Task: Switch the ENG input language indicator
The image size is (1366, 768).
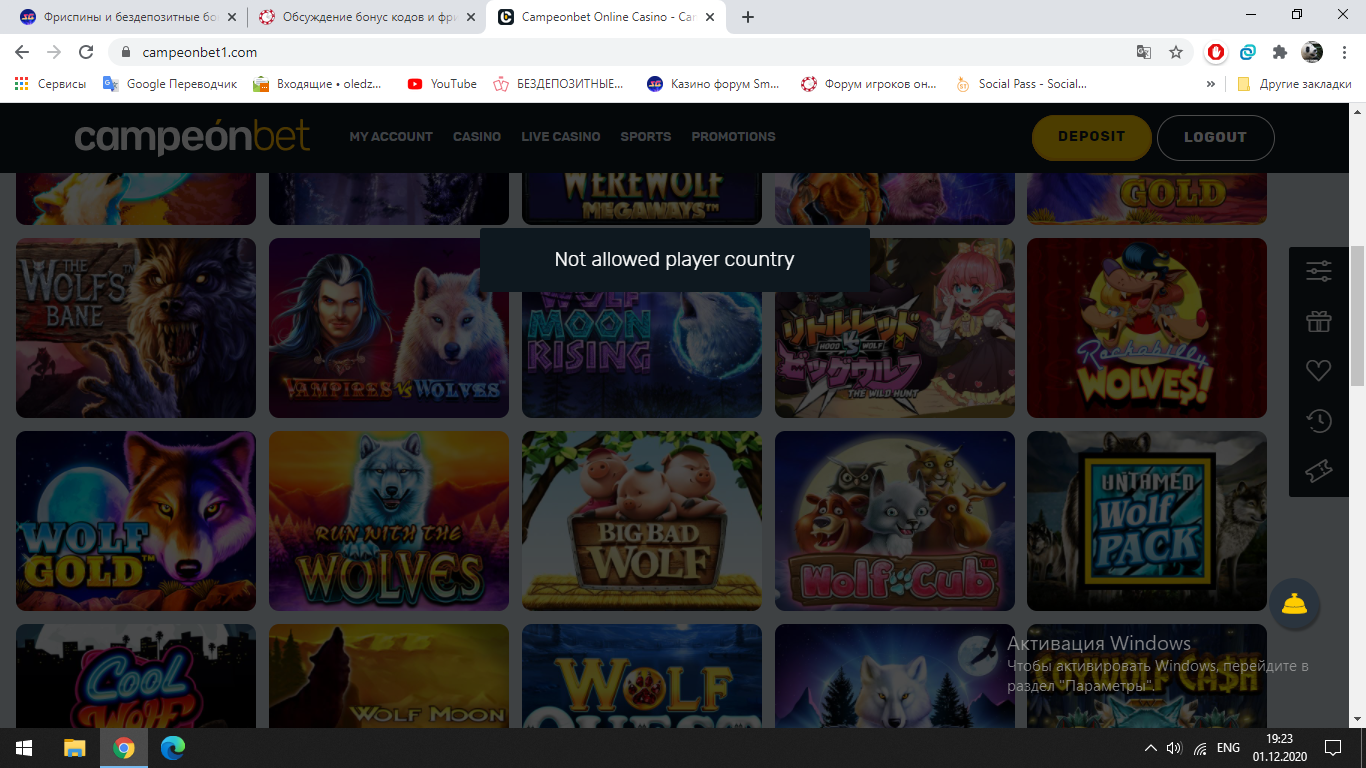Action: point(1228,748)
